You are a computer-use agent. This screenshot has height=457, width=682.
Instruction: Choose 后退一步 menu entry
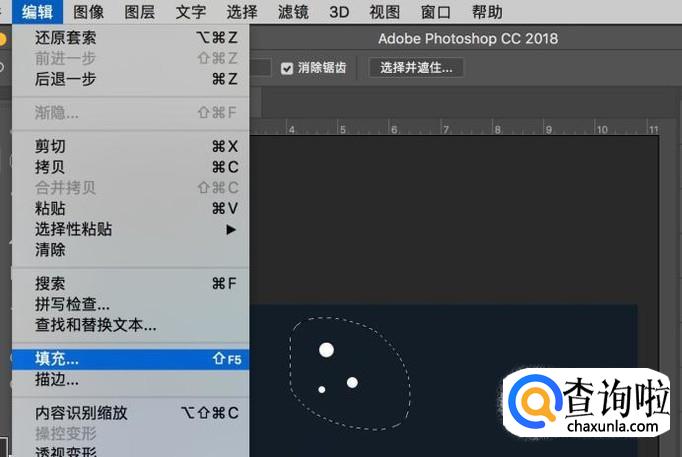(130, 79)
